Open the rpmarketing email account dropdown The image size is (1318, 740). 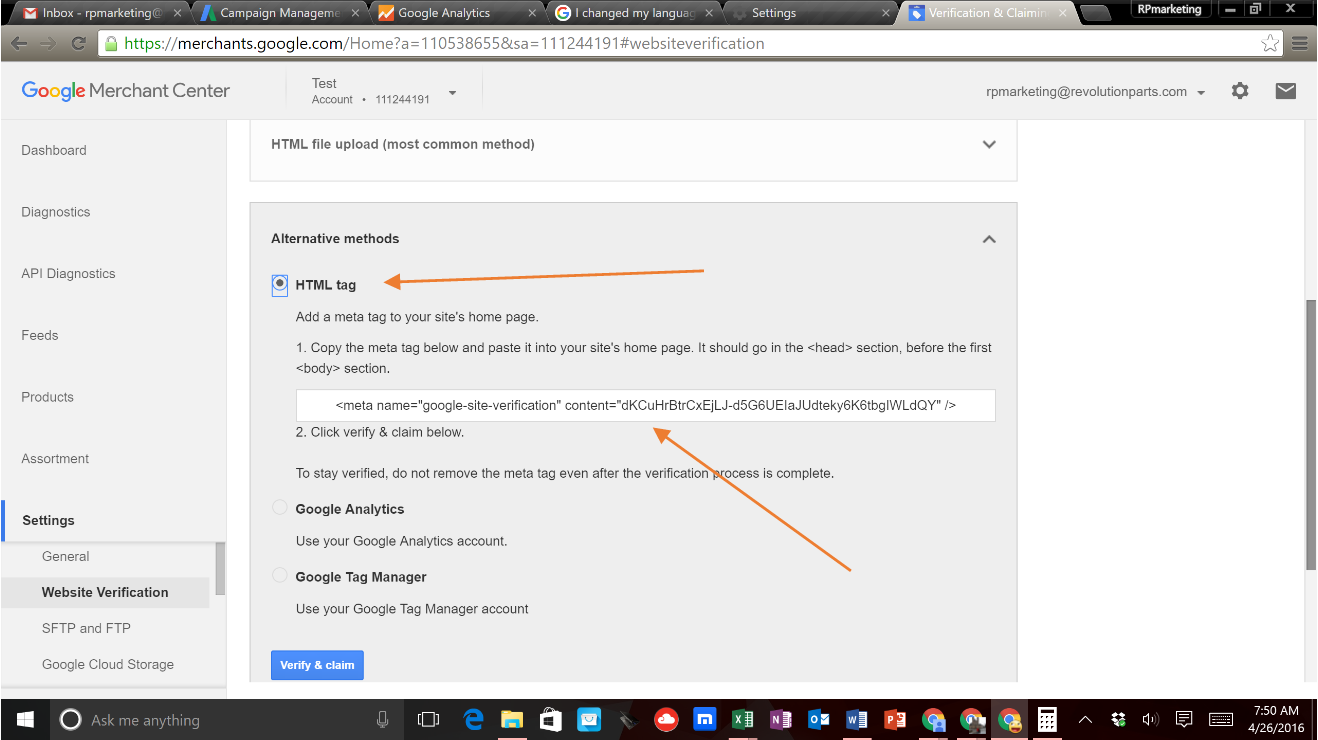coord(1201,92)
